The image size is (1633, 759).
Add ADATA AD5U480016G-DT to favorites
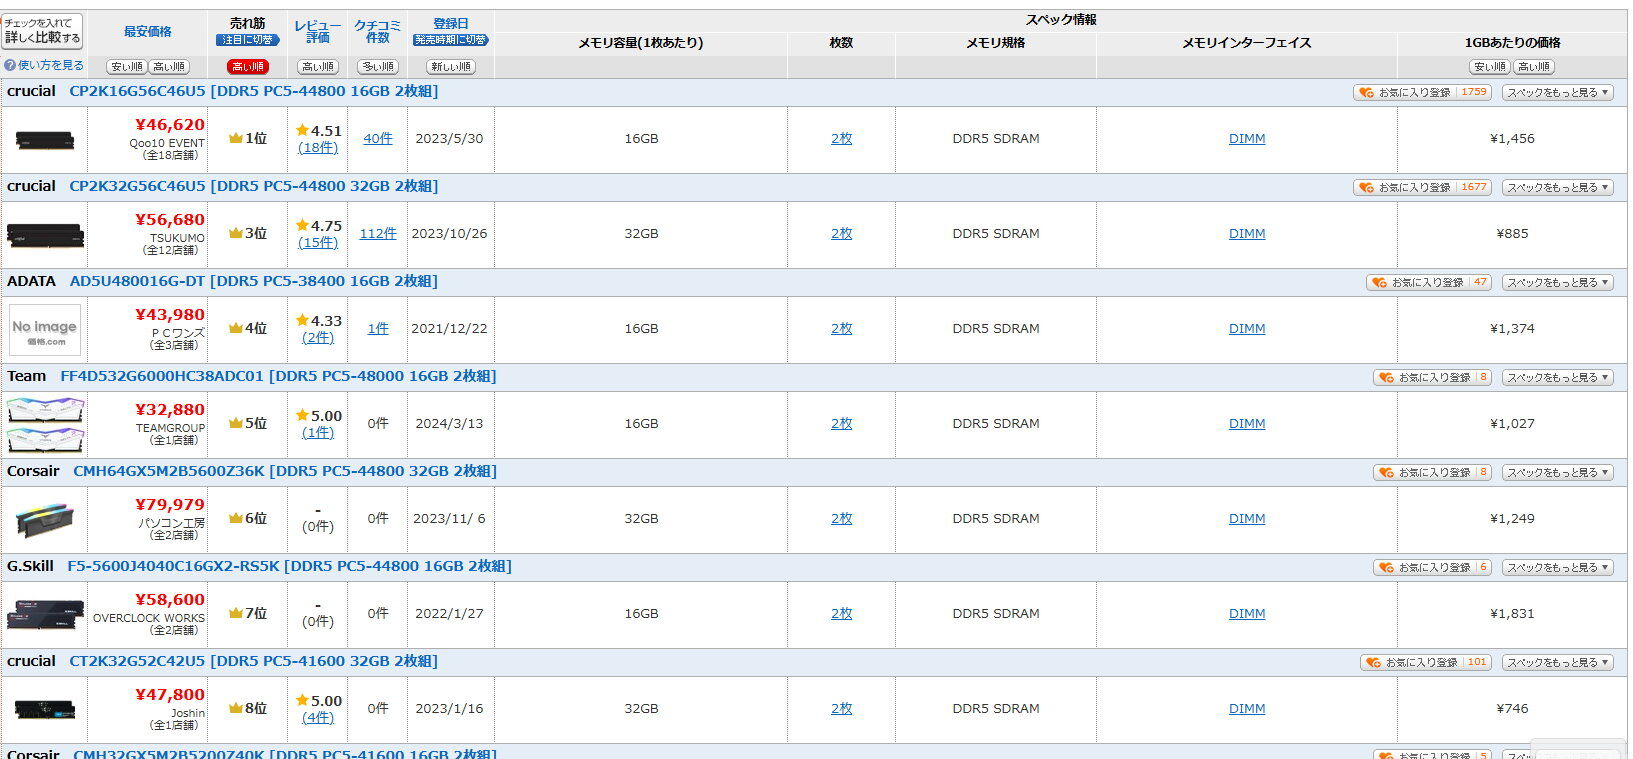(1429, 282)
